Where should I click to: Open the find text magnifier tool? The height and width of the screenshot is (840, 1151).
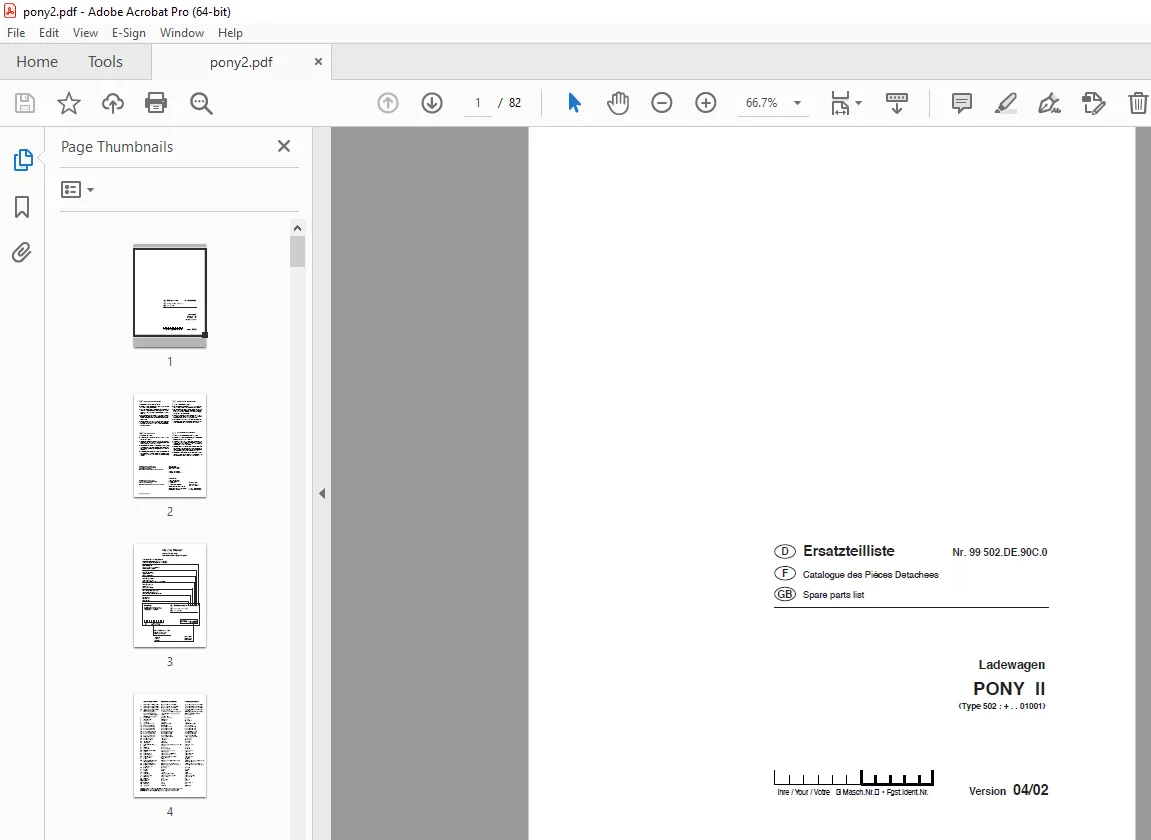tap(201, 103)
